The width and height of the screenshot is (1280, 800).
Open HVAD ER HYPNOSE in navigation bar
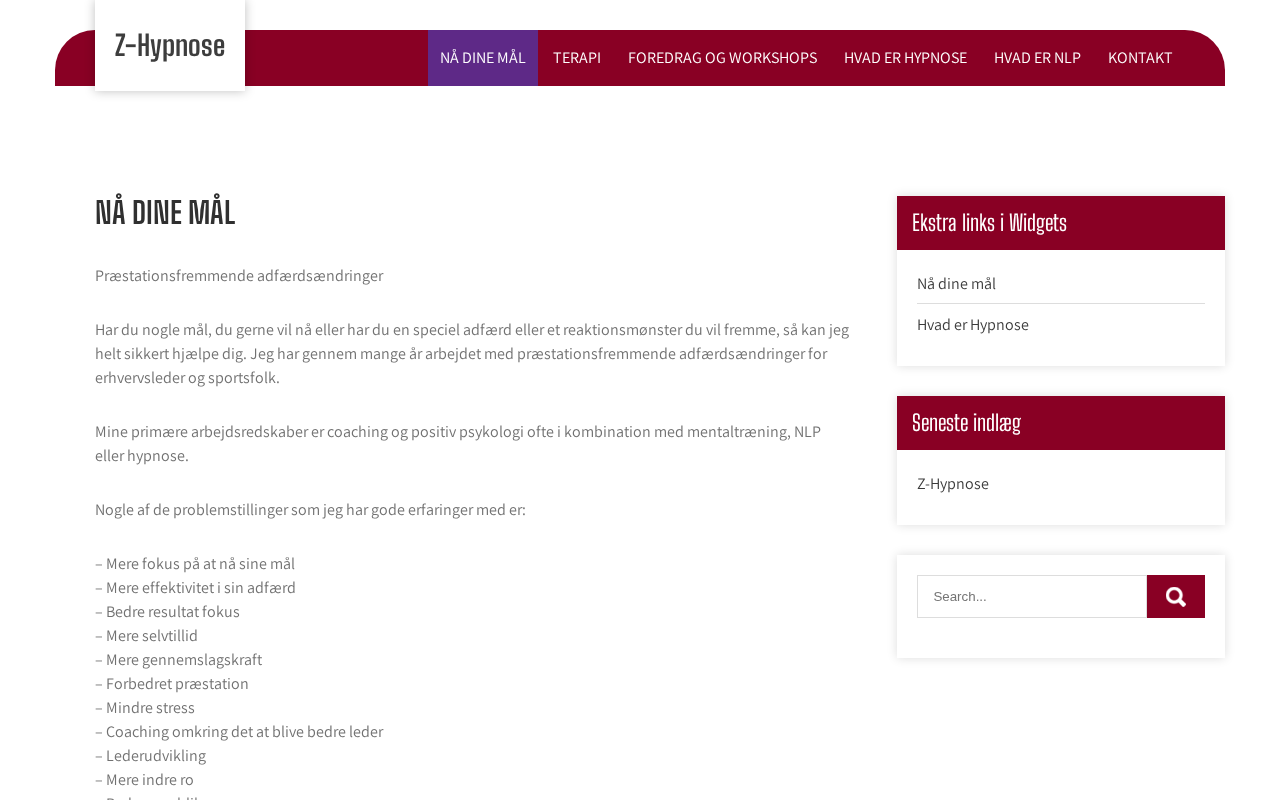905,58
